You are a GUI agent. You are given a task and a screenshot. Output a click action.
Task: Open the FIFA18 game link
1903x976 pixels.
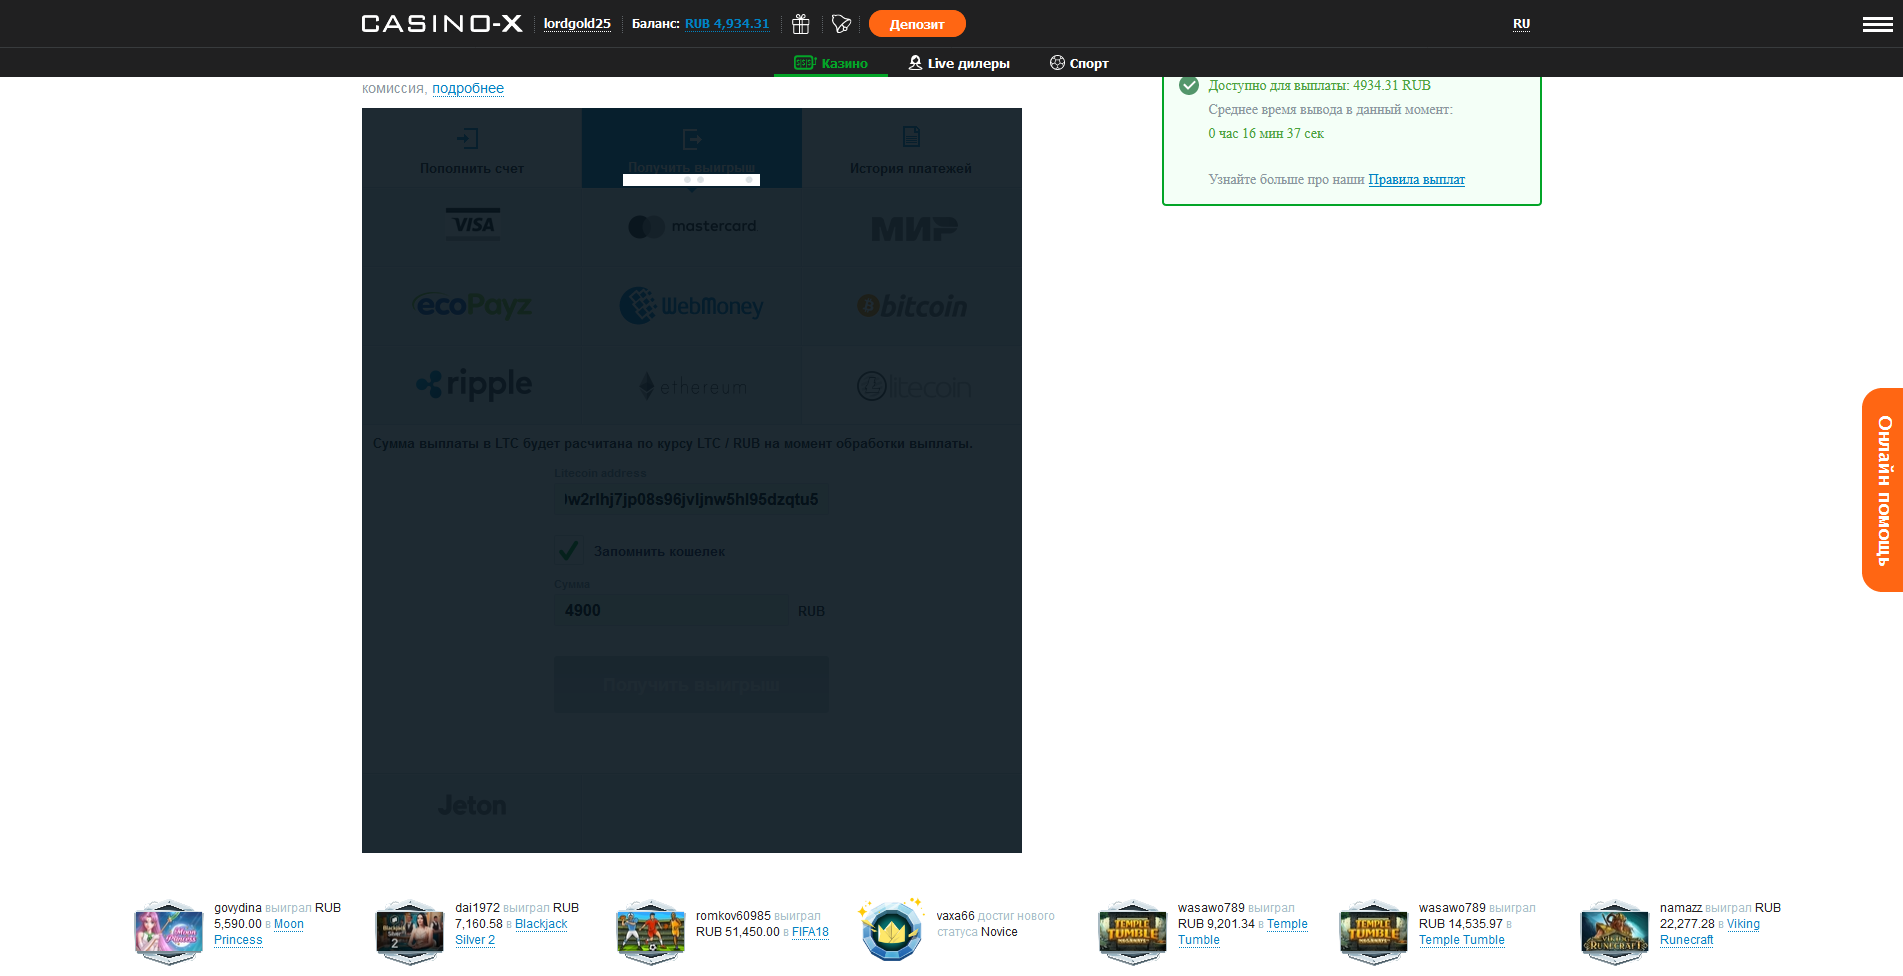[x=810, y=932]
